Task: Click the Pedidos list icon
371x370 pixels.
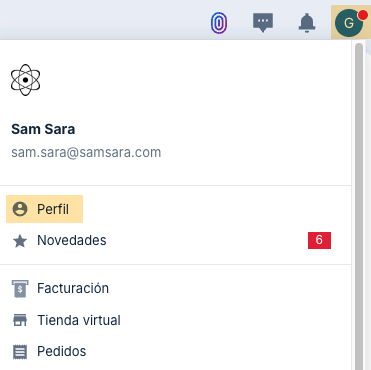Action: click(20, 352)
